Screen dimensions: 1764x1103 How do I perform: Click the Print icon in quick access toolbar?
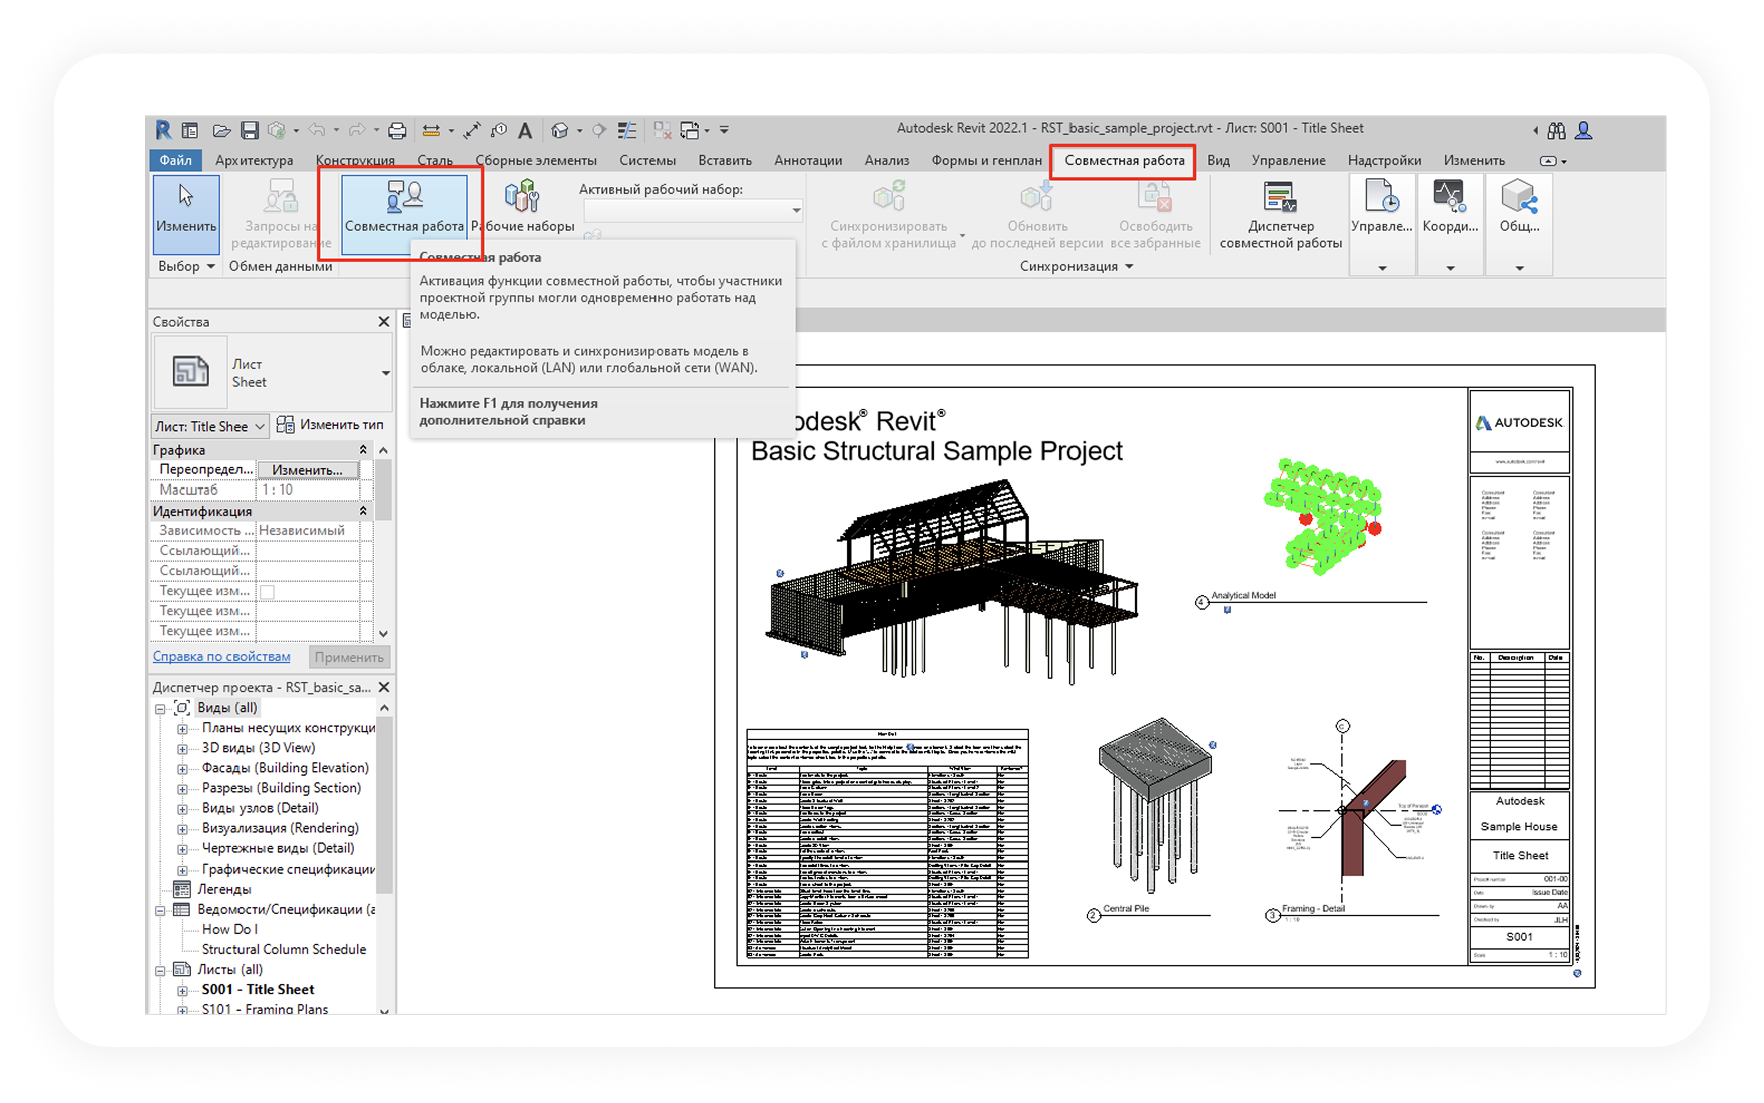[397, 131]
